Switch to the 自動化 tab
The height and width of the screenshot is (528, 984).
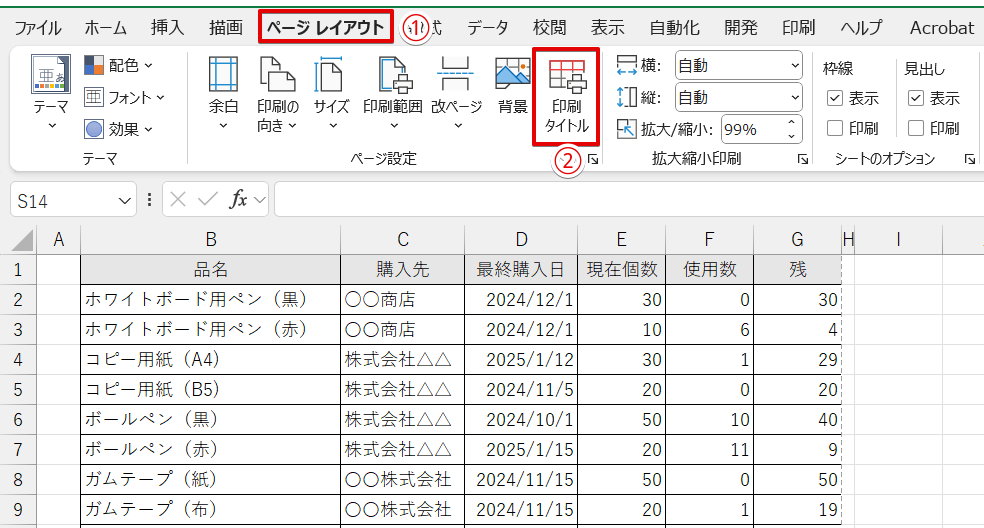coord(675,28)
